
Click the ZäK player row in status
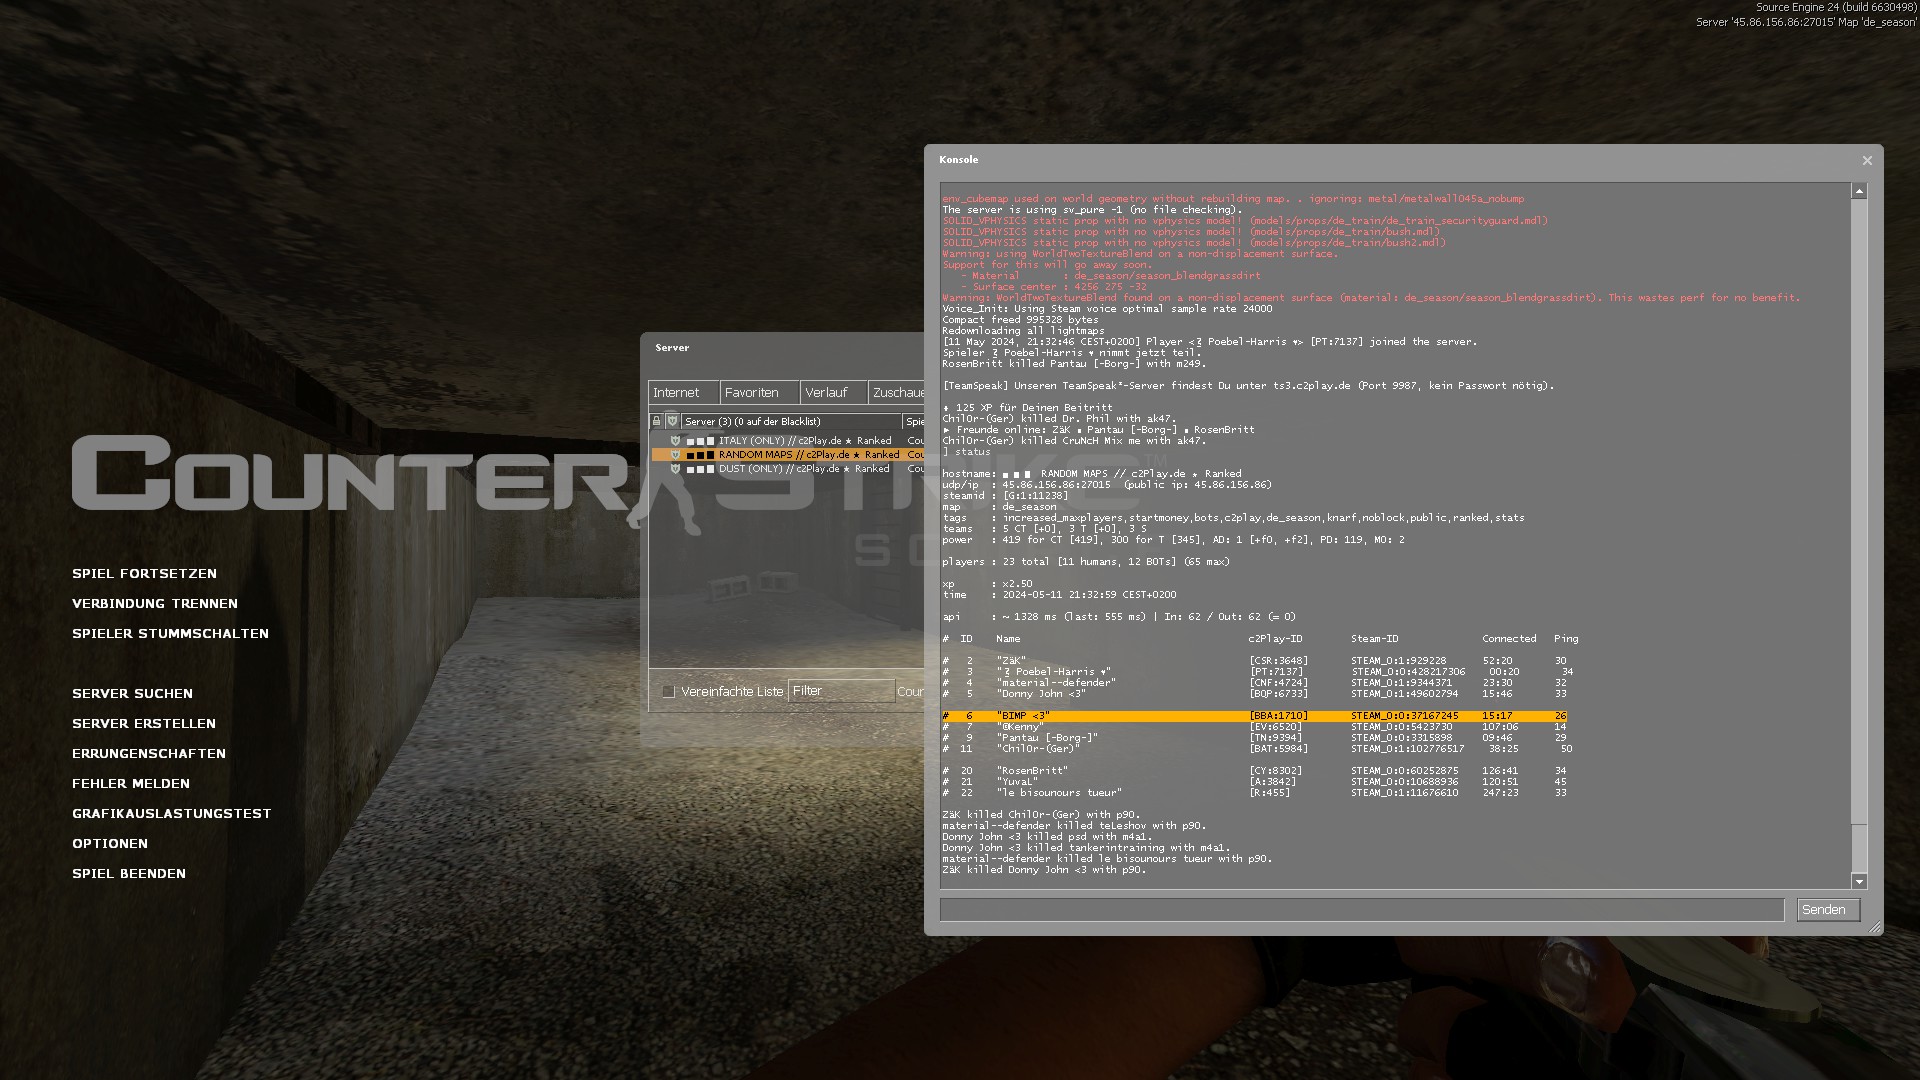coord(1254,661)
